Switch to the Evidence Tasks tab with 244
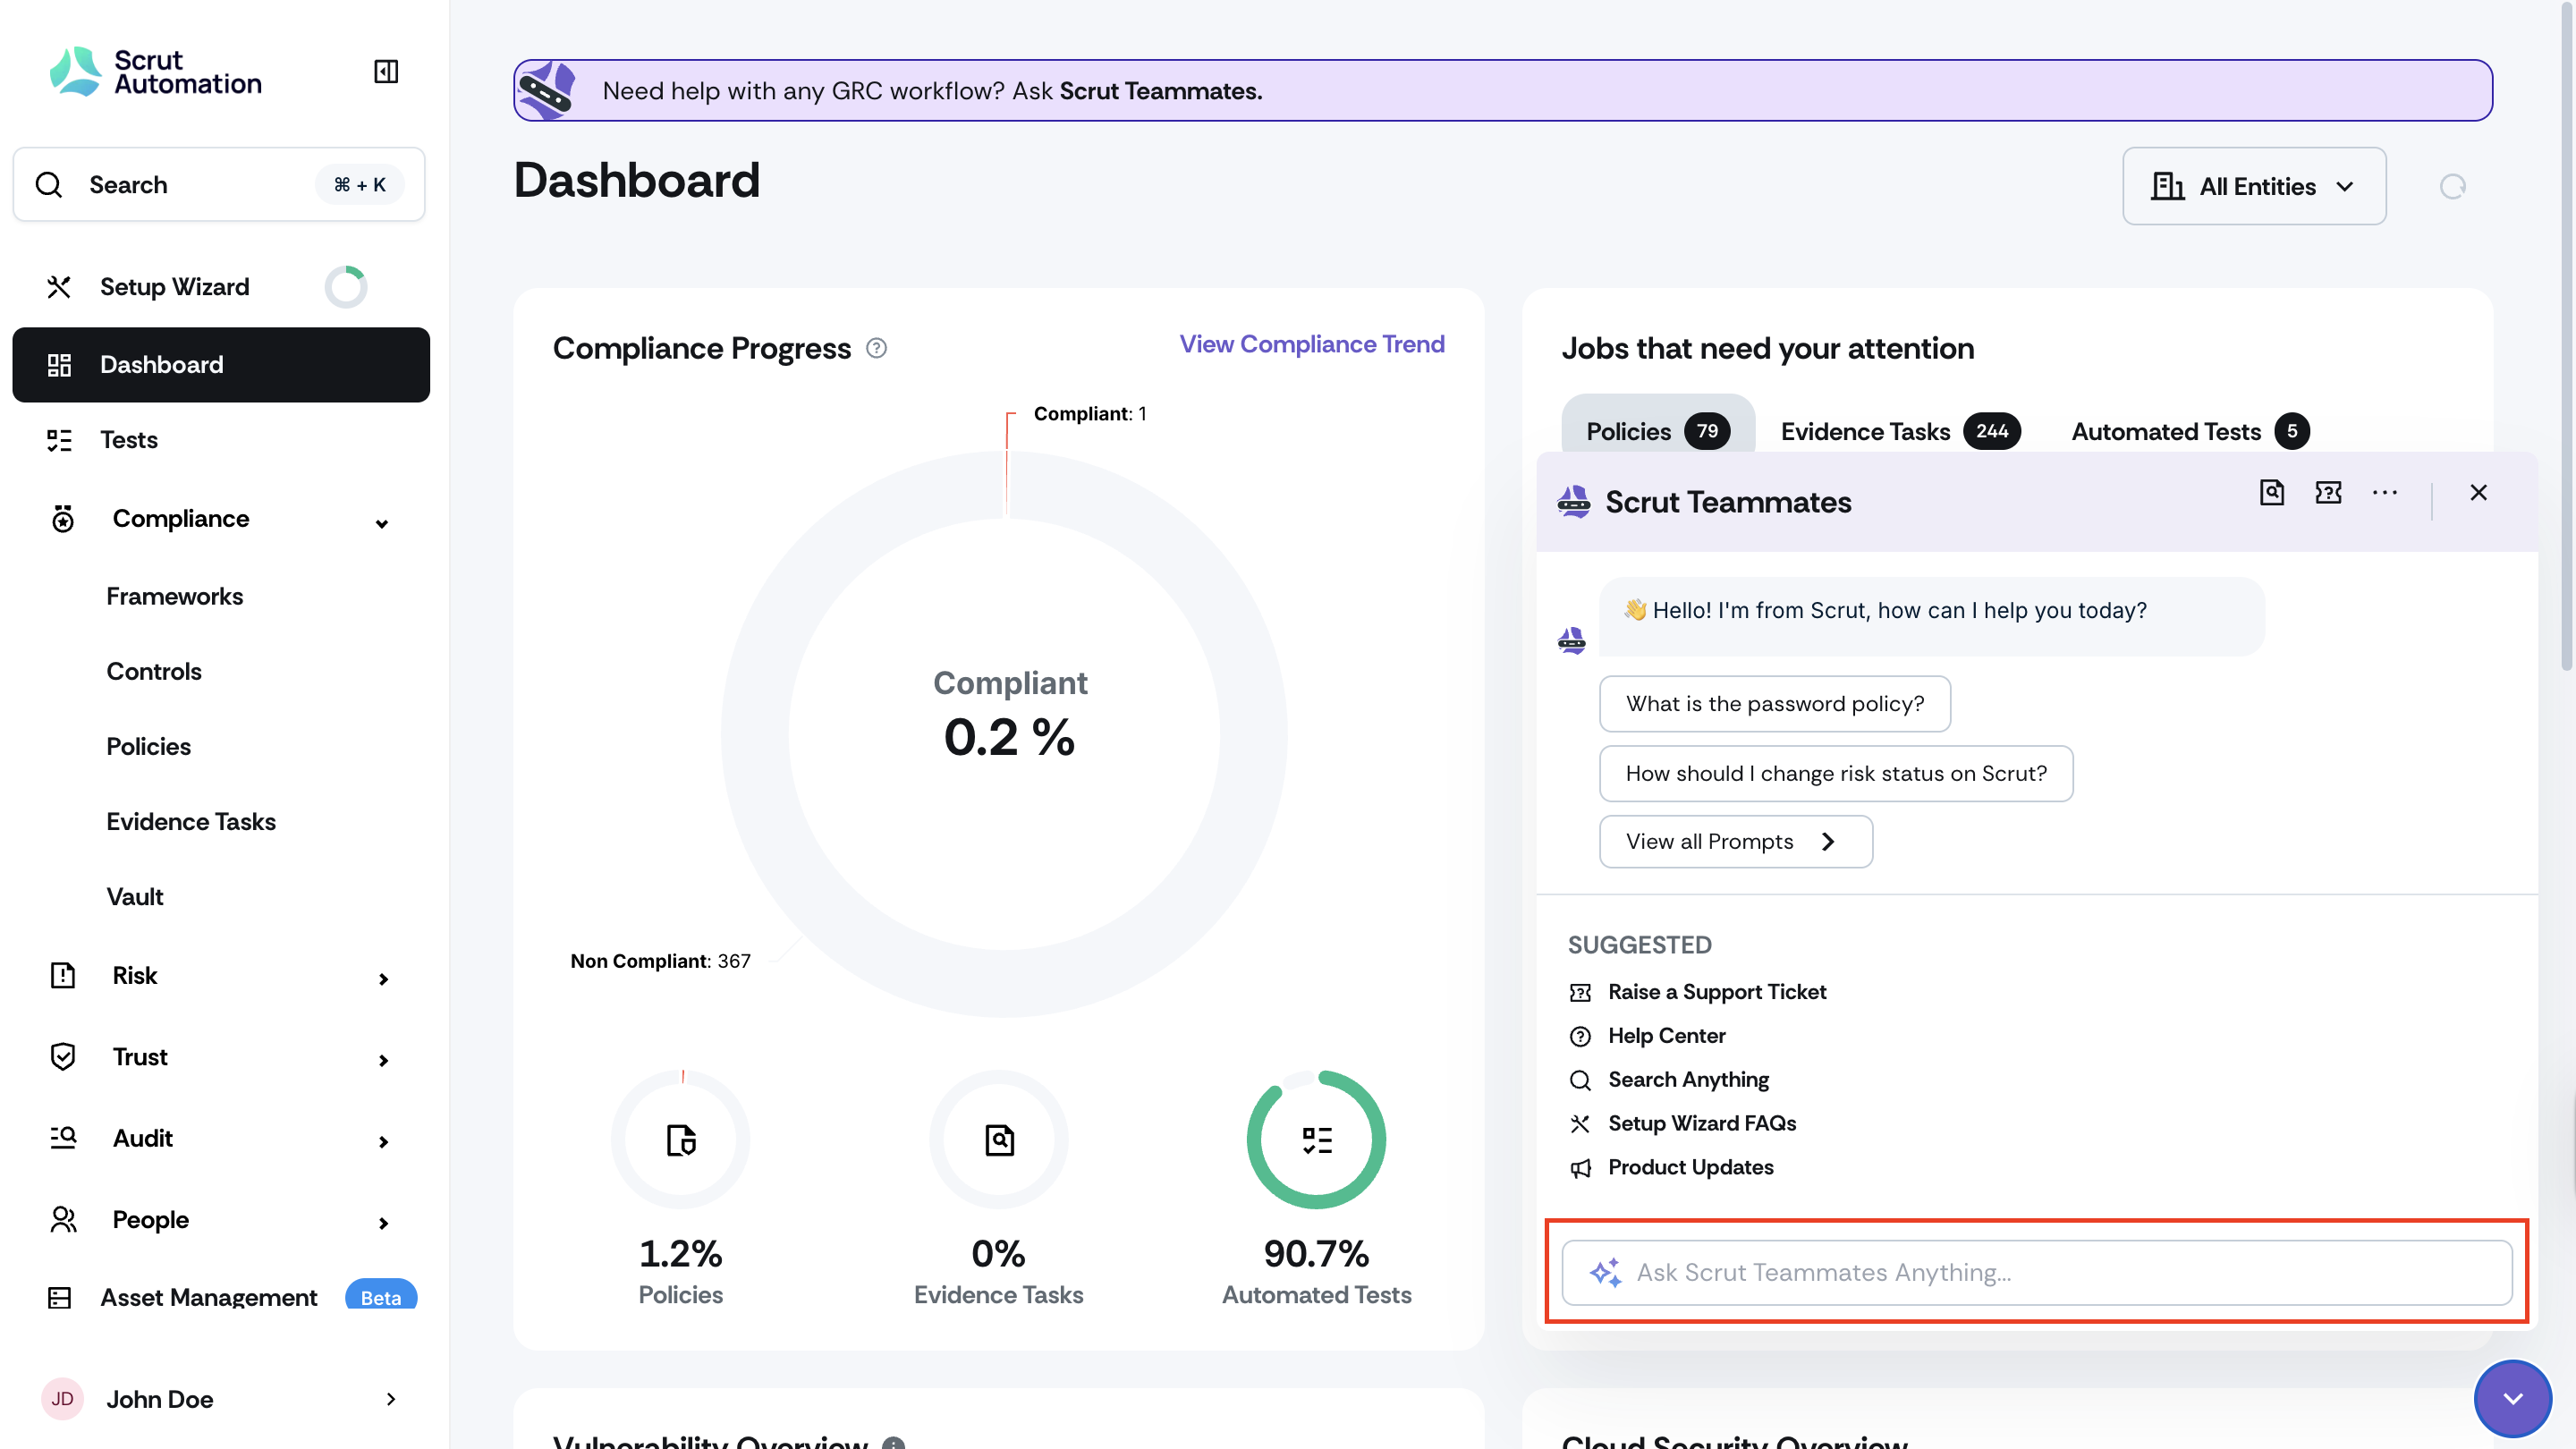This screenshot has width=2576, height=1449. click(1900, 431)
